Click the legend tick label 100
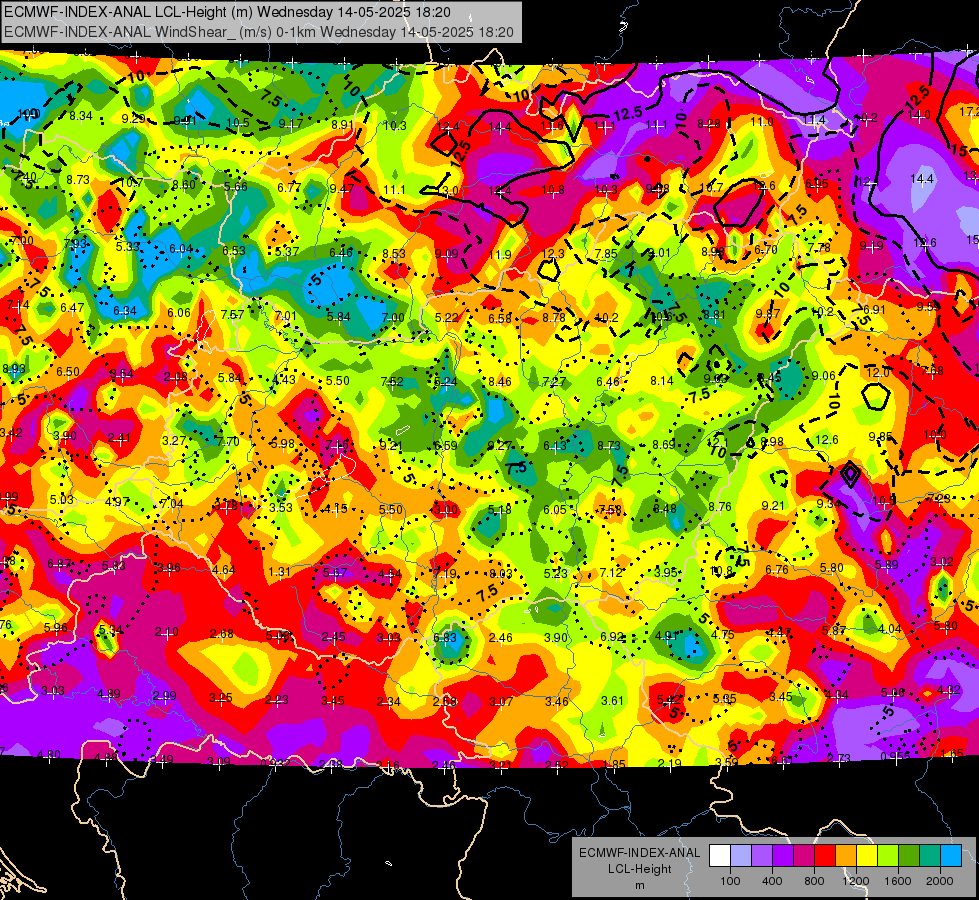Viewport: 979px width, 900px height. (x=730, y=881)
